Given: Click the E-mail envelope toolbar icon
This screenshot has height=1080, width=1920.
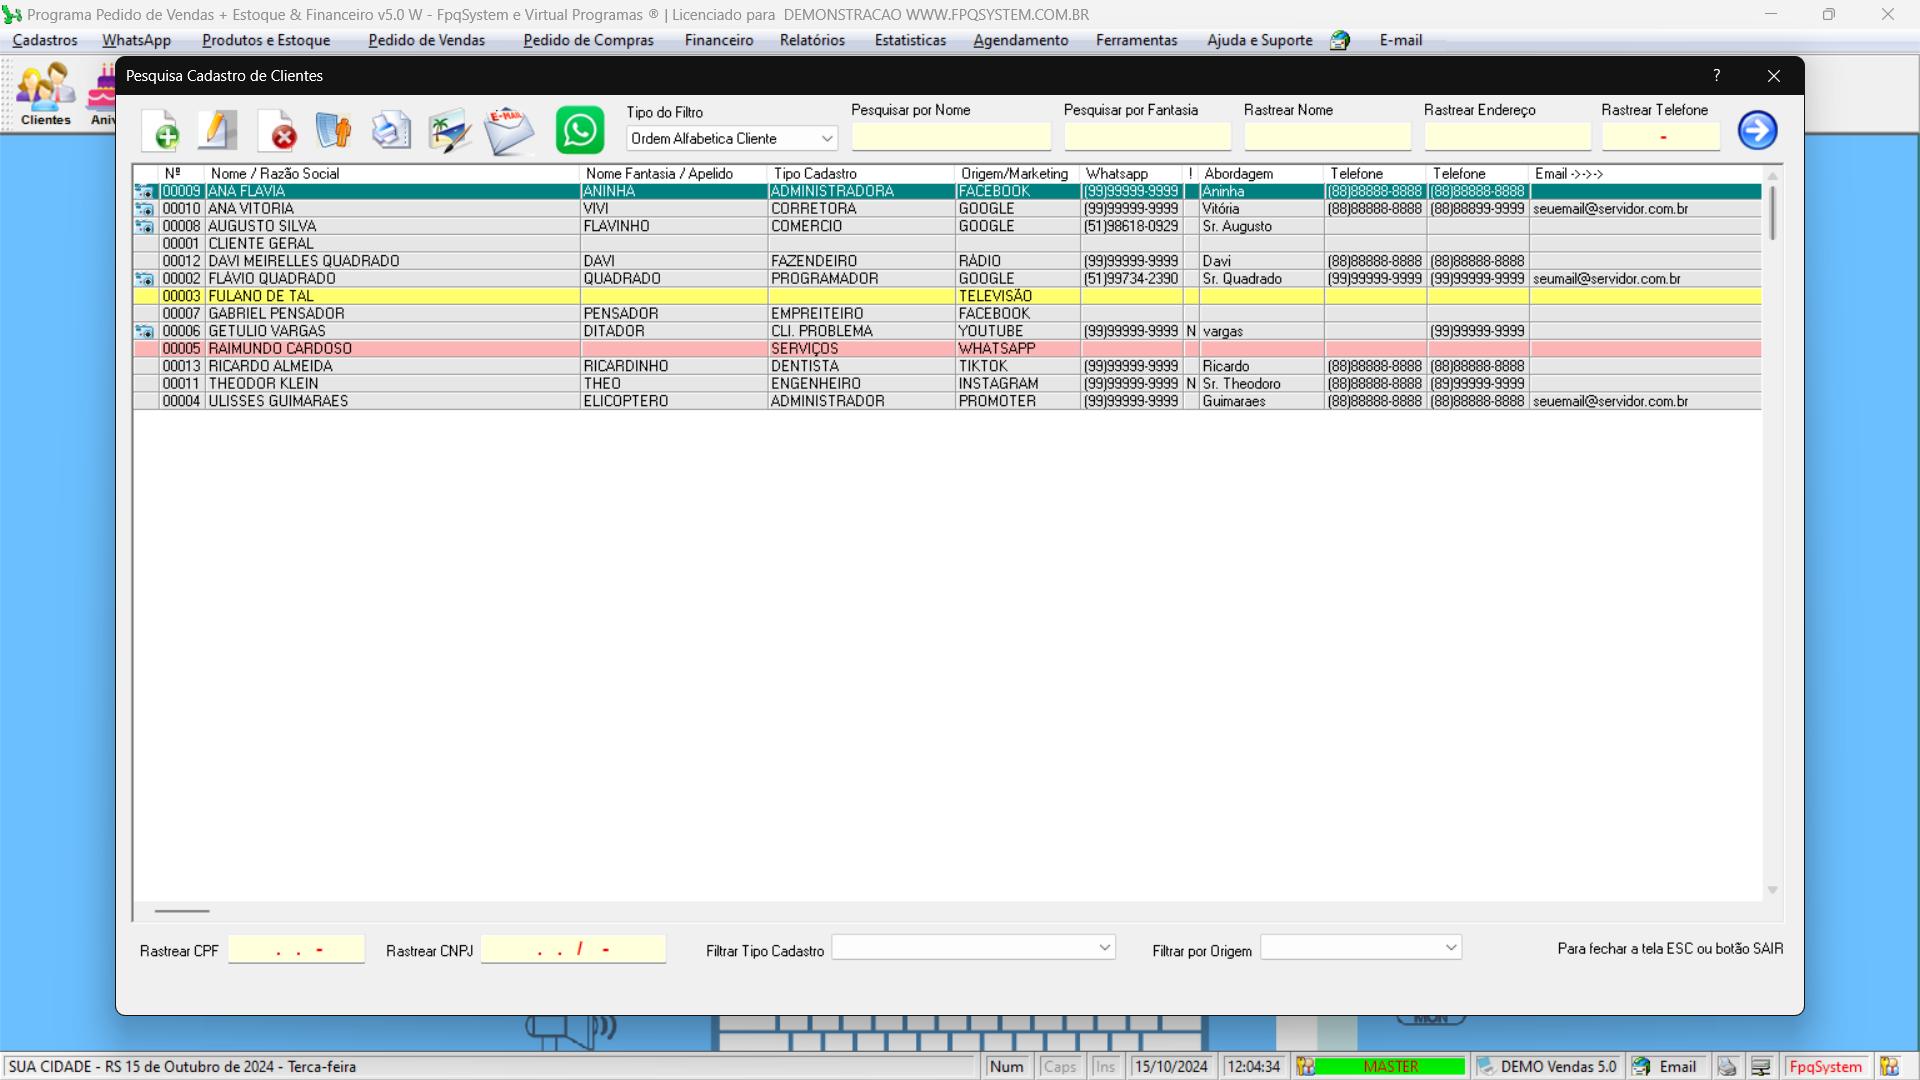Looking at the screenshot, I should point(509,131).
